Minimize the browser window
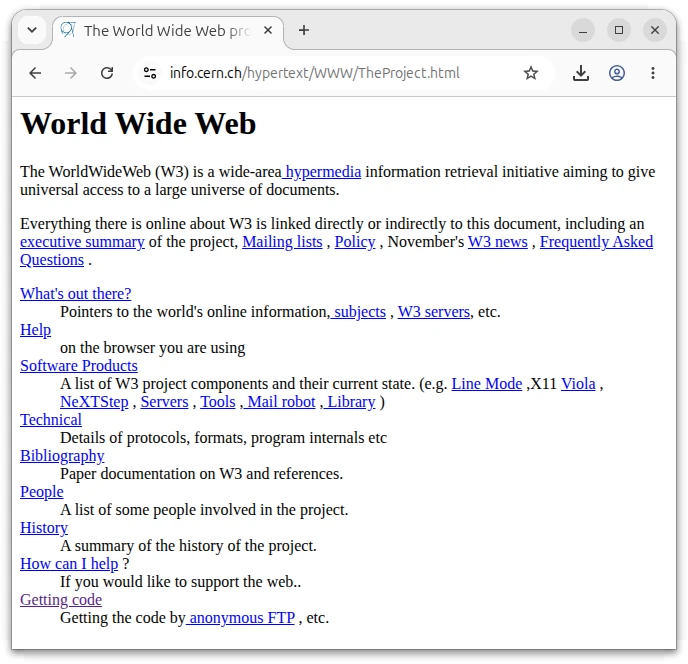Screen dimensions: 688x664 click(583, 30)
